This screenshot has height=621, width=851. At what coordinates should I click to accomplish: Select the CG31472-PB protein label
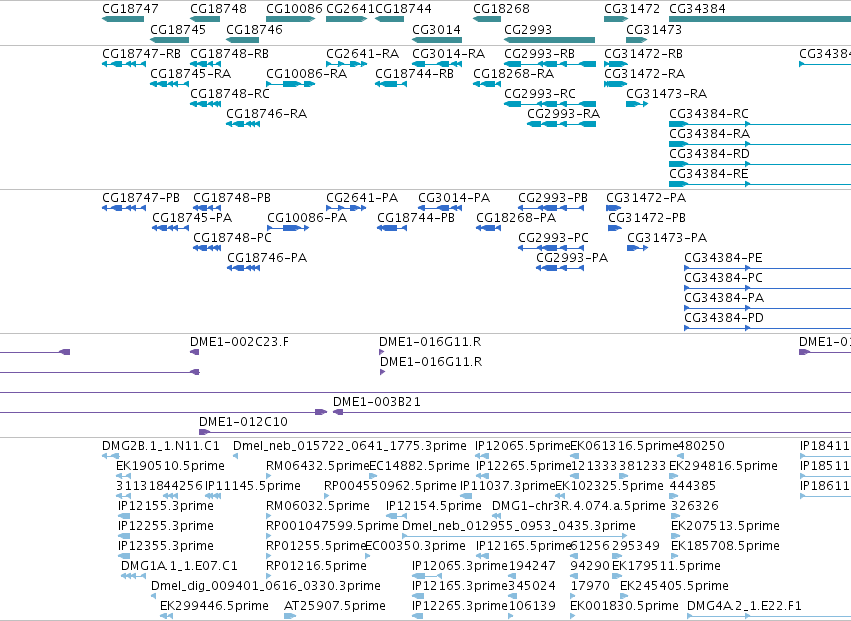647,218
